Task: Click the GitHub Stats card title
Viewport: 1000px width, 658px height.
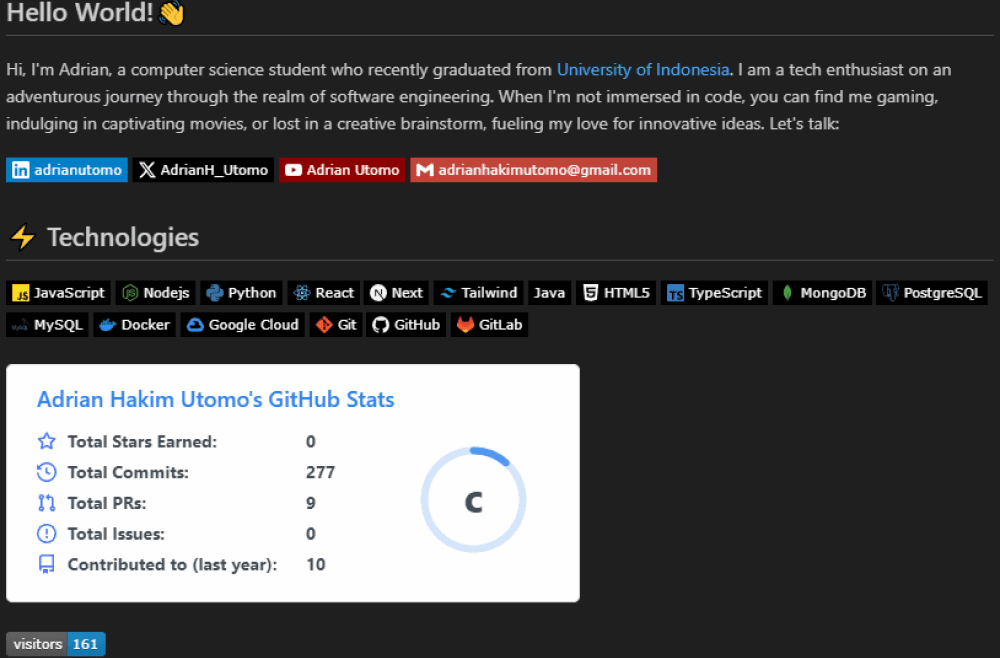Action: [215, 400]
